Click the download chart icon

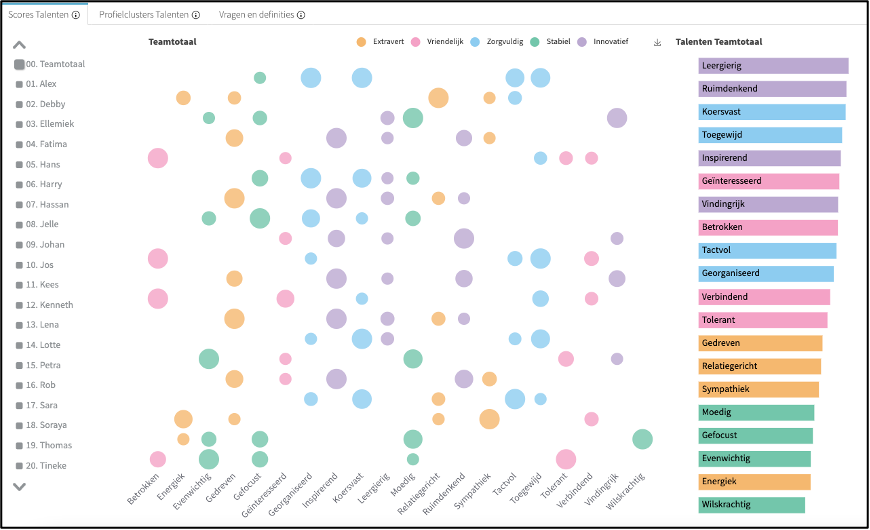pos(657,43)
